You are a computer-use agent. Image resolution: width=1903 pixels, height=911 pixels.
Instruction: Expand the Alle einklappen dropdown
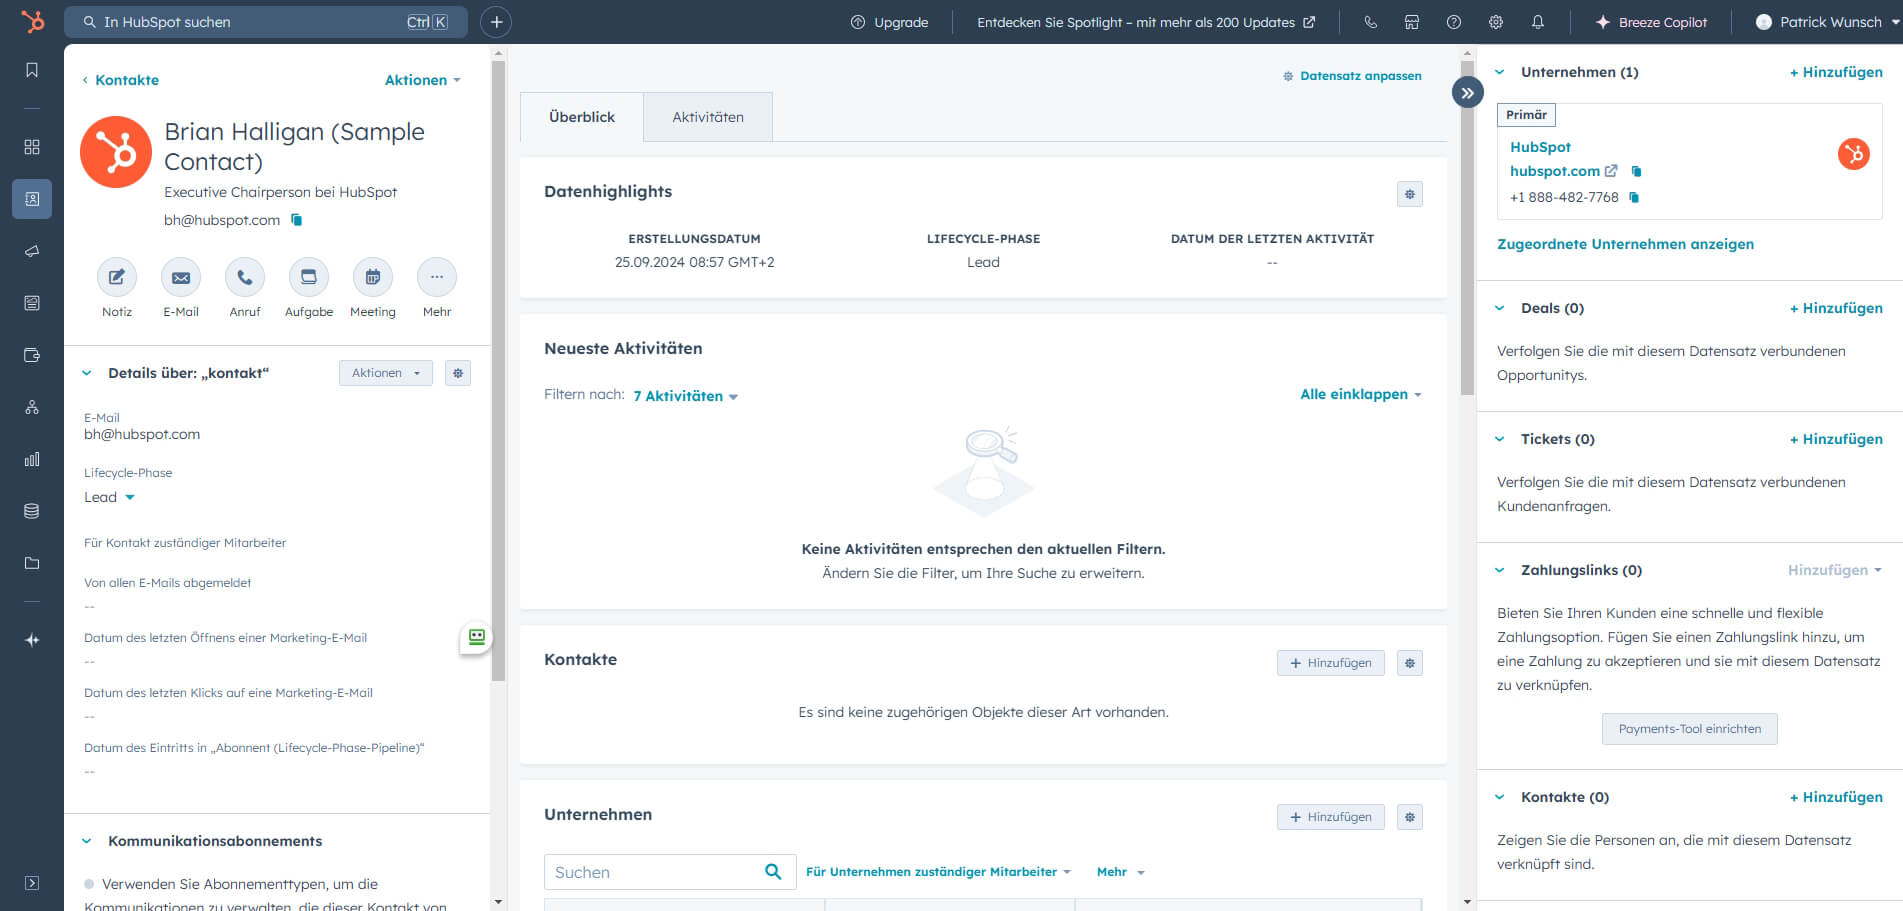(1360, 394)
